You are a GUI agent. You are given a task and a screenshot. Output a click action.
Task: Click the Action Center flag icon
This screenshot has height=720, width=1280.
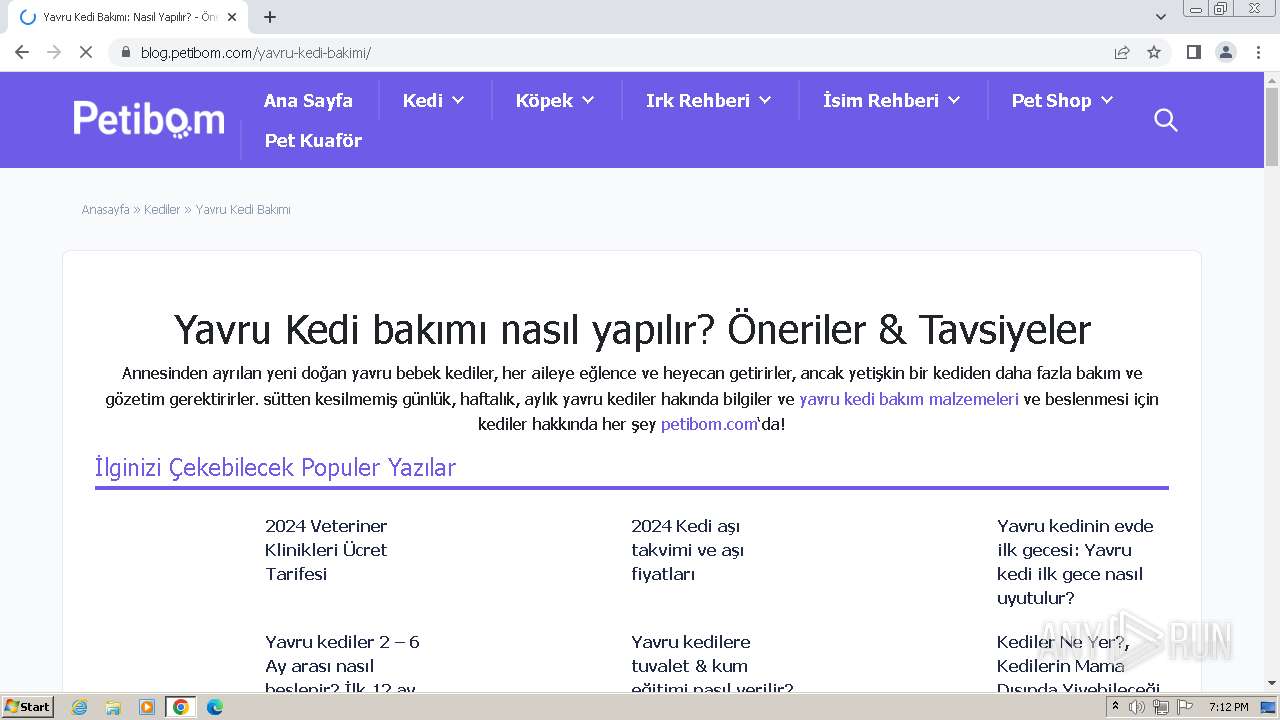(x=1185, y=707)
